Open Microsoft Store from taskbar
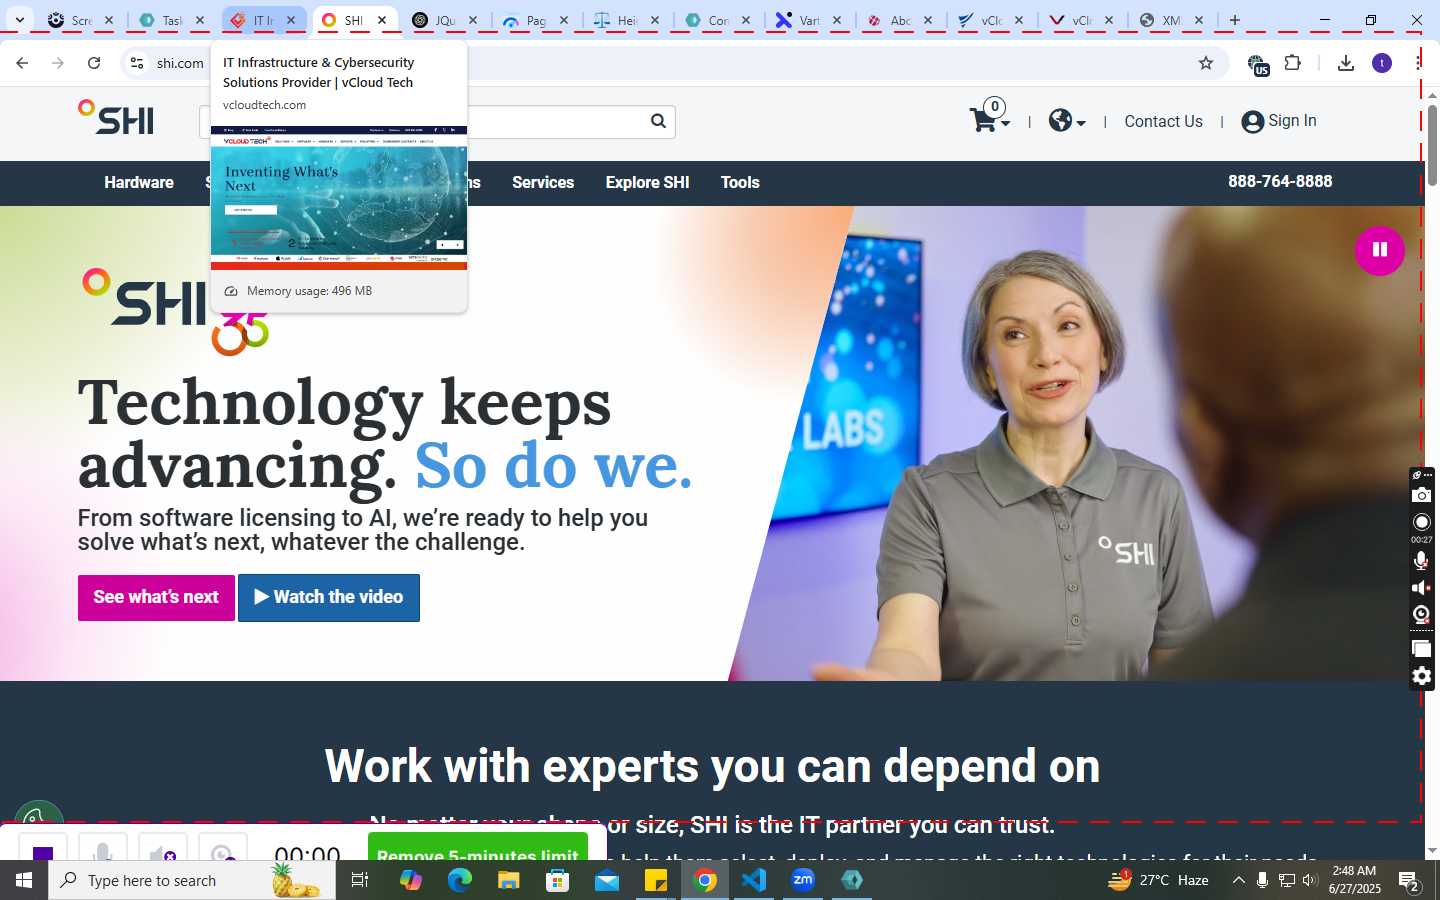1440x900 pixels. 557,880
